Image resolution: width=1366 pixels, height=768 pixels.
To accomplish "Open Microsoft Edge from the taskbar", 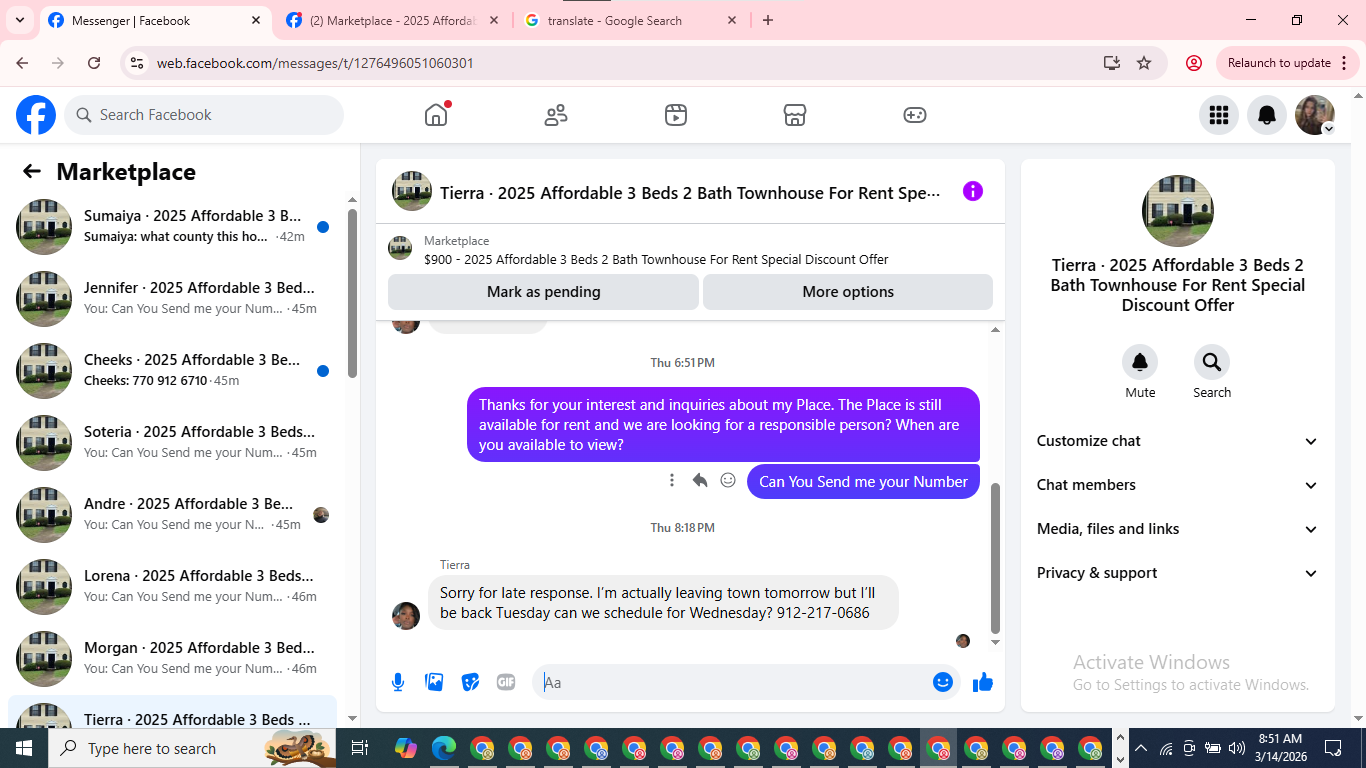I will (444, 748).
